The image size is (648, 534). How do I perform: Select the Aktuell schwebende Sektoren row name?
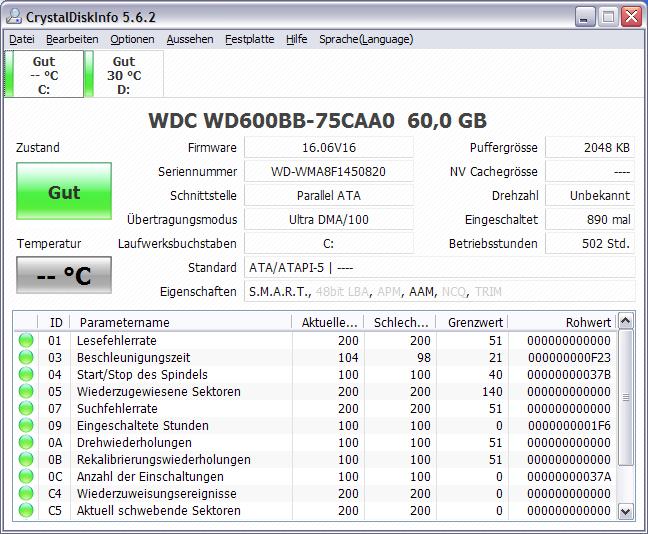(159, 510)
